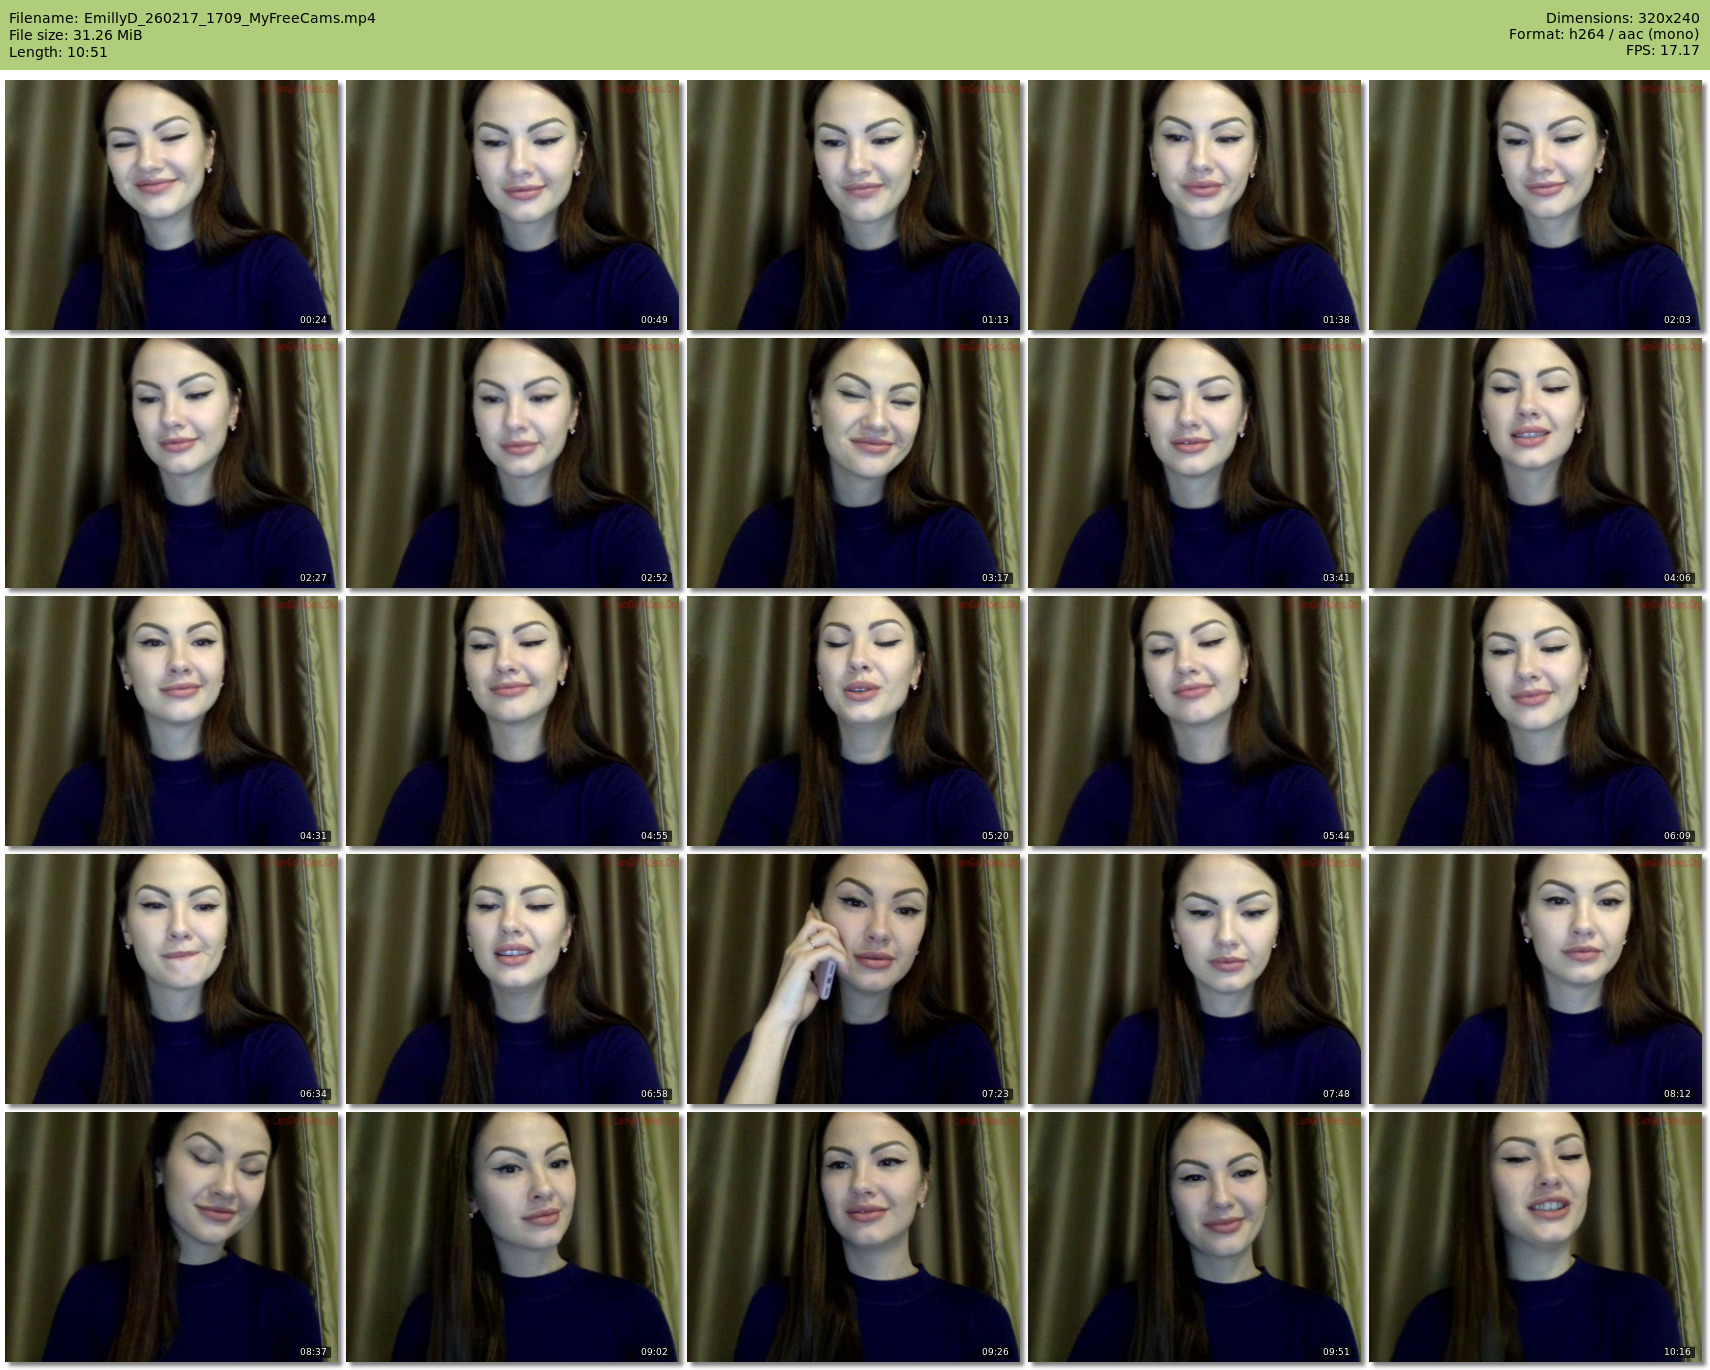
Task: Select the frame at 01:13
Action: 853,205
